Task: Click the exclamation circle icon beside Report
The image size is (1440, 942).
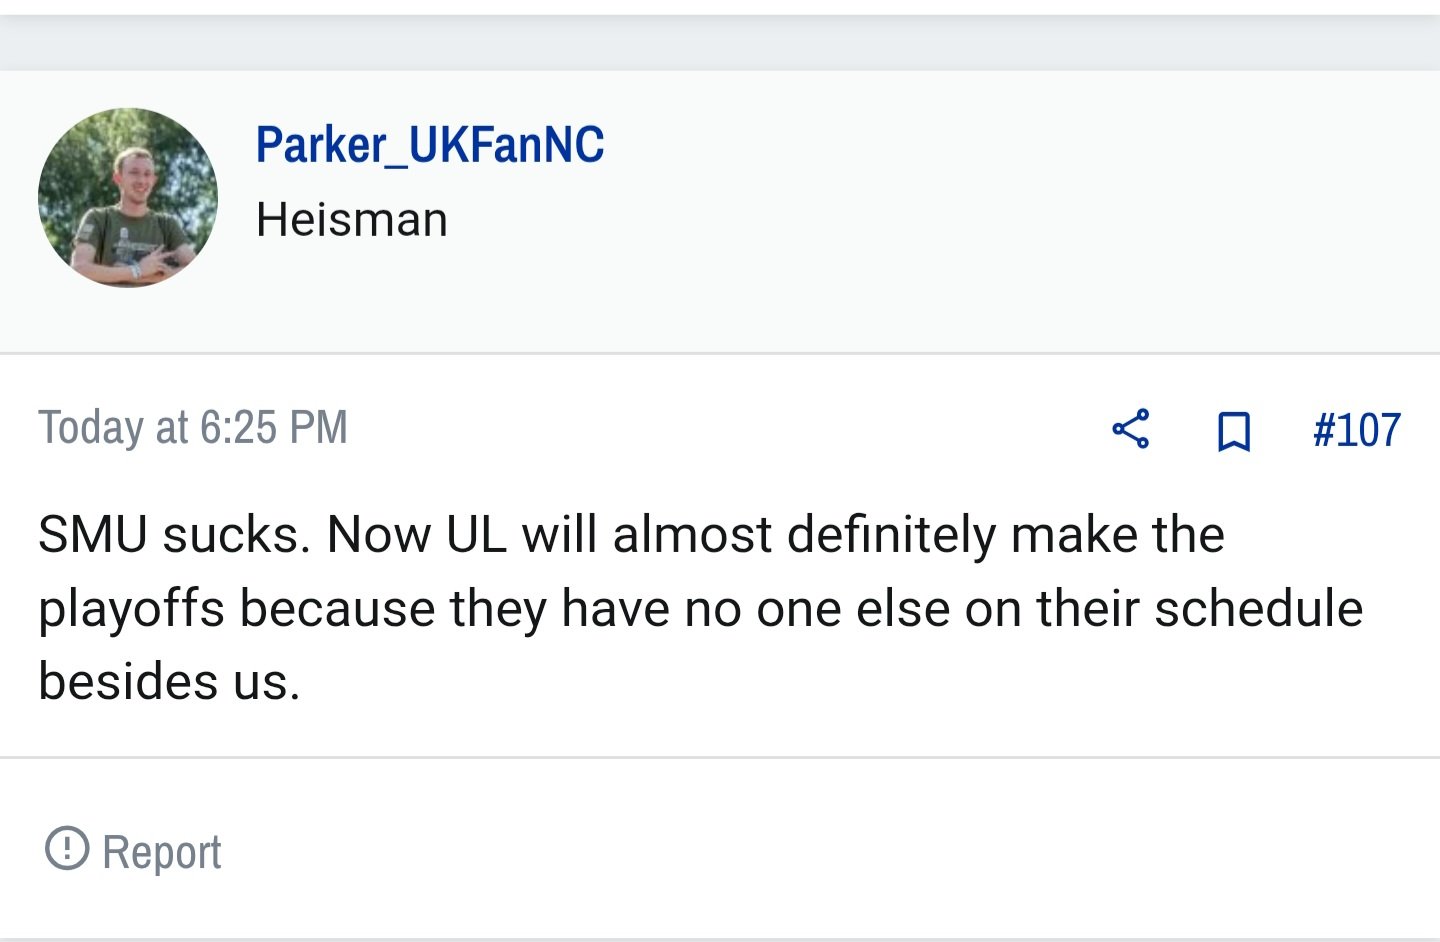Action: (x=67, y=848)
